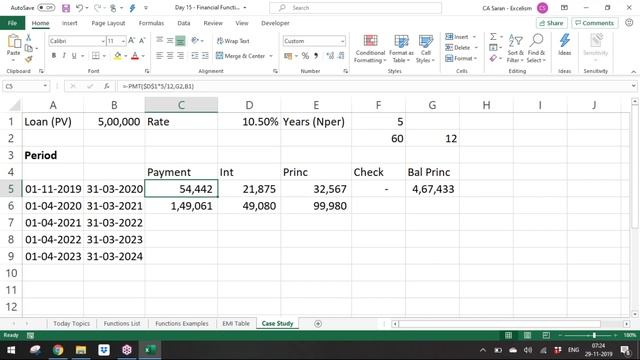
Task: Click the Paste clipboard icon
Action: coord(13,41)
